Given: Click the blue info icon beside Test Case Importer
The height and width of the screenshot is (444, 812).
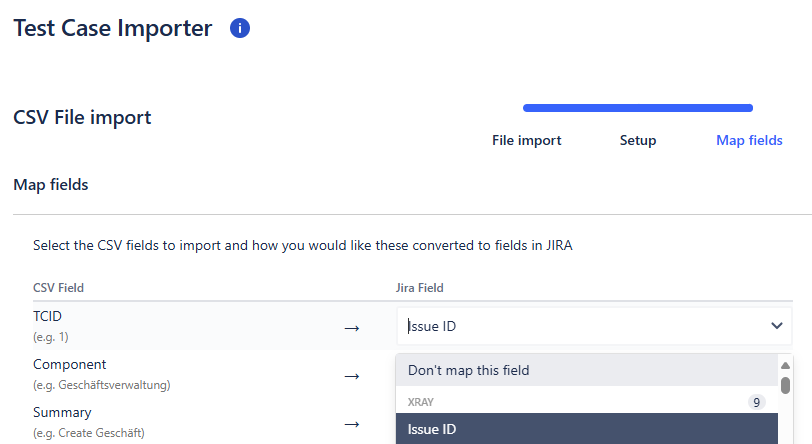Looking at the screenshot, I should pos(240,28).
